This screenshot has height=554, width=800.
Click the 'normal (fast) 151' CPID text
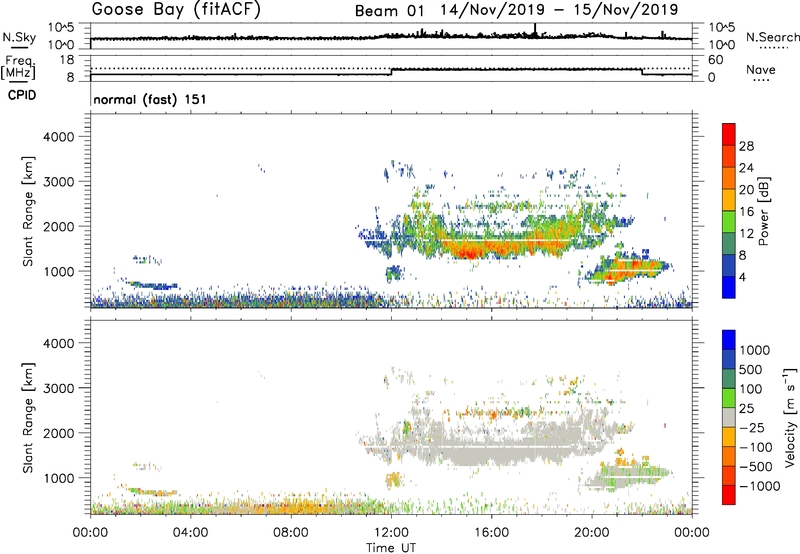pyautogui.click(x=150, y=99)
